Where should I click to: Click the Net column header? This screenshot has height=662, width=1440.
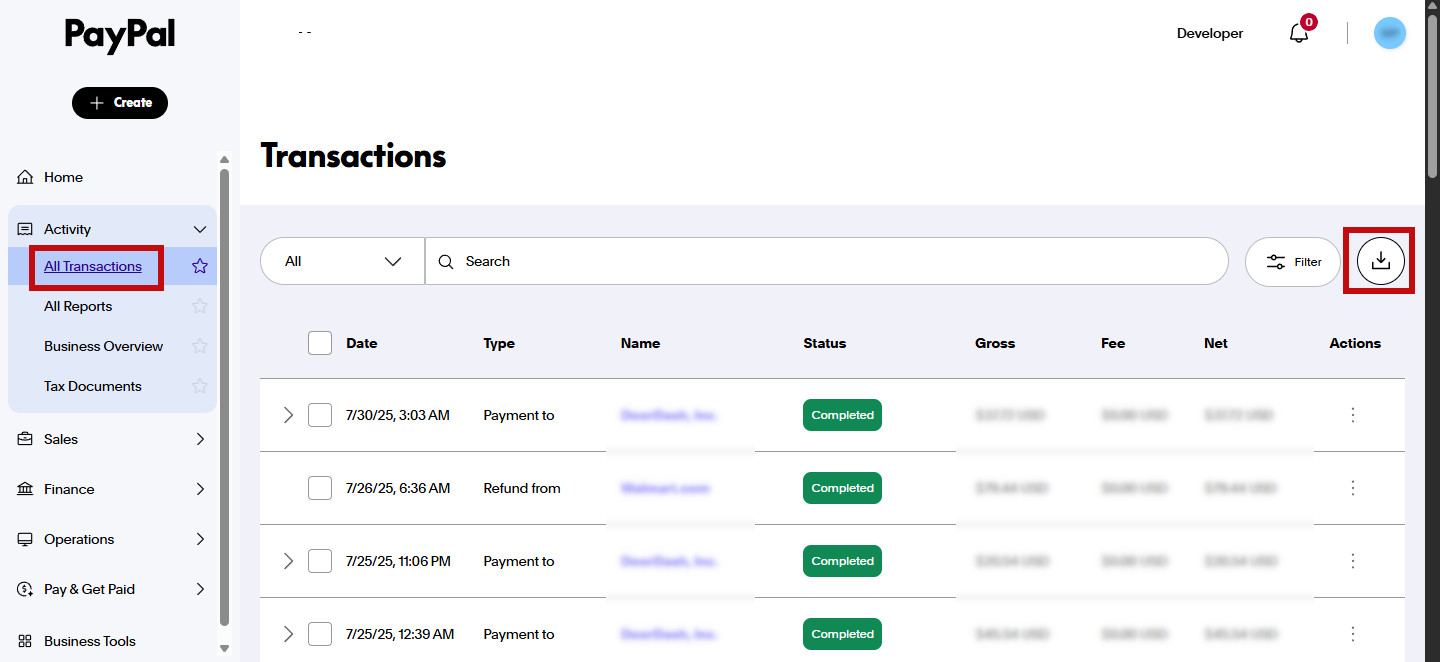(1216, 343)
